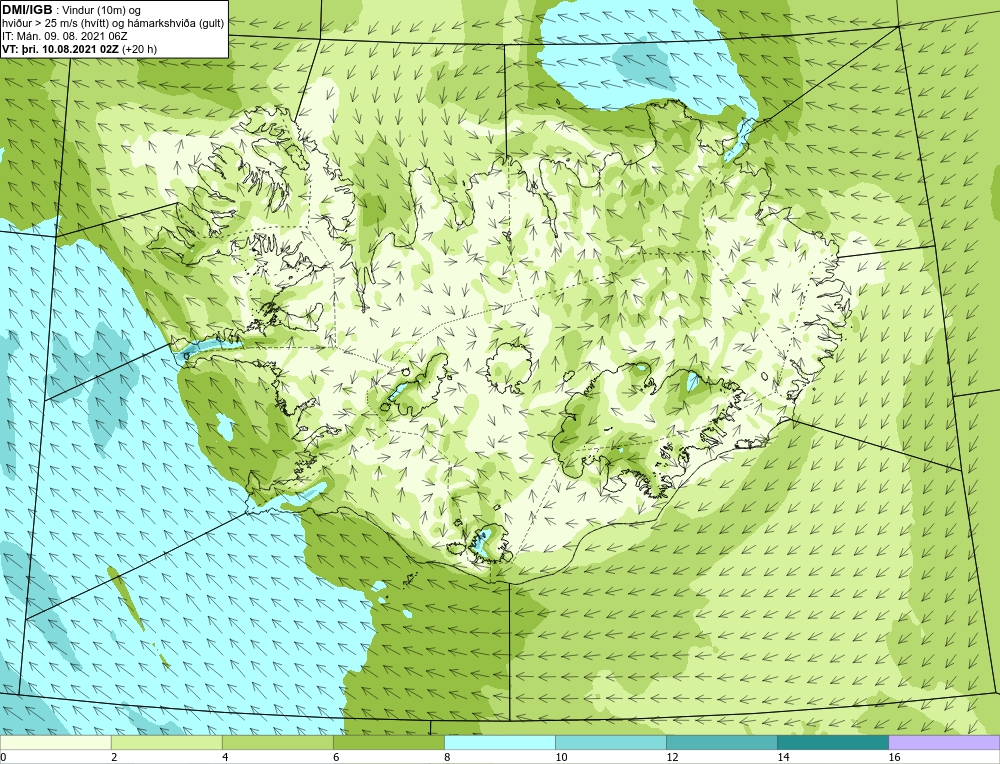Click the 2–4 m/s light green legend swatch

click(166, 742)
